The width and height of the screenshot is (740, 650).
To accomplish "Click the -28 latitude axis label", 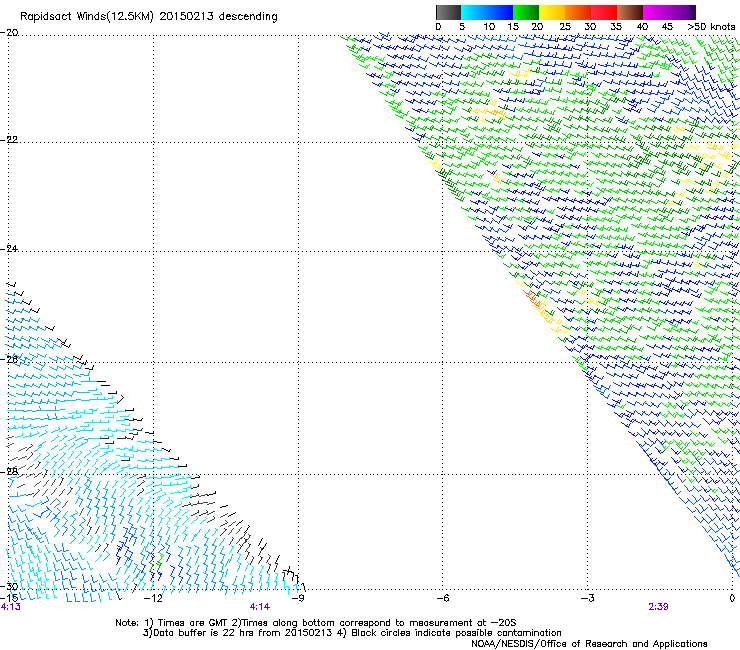I will pyautogui.click(x=9, y=471).
